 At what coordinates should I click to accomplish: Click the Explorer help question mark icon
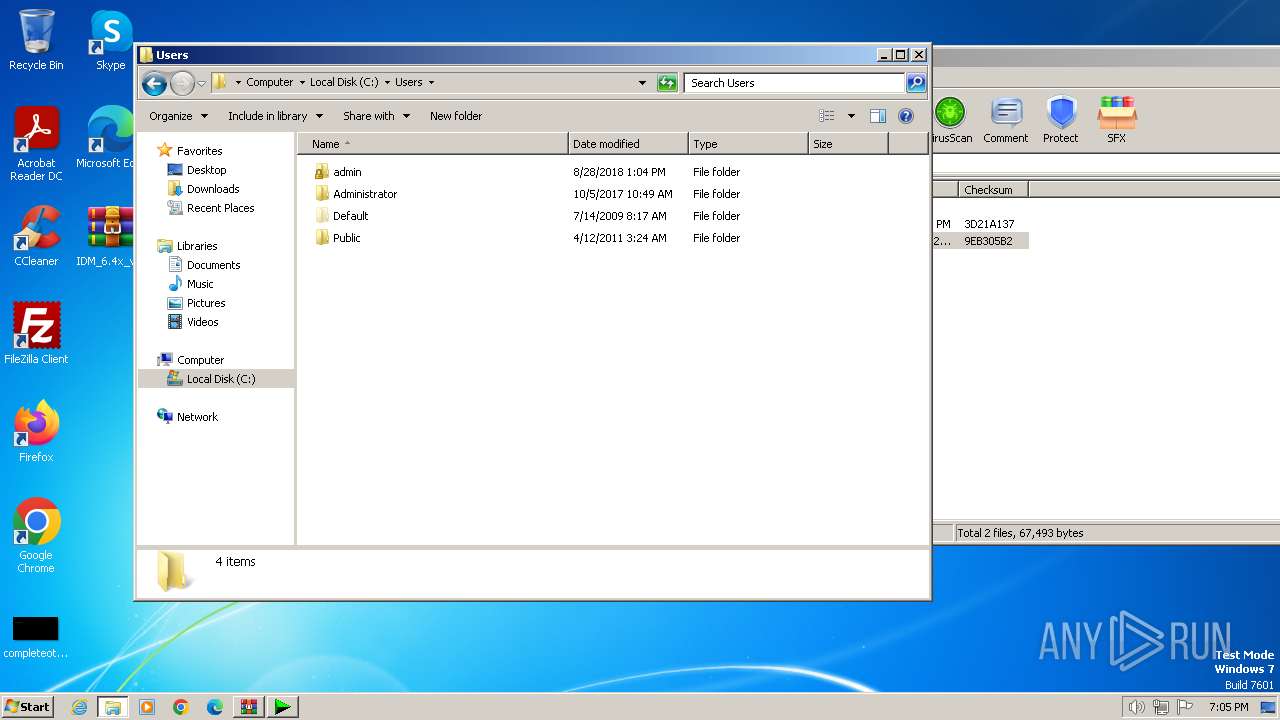[906, 116]
